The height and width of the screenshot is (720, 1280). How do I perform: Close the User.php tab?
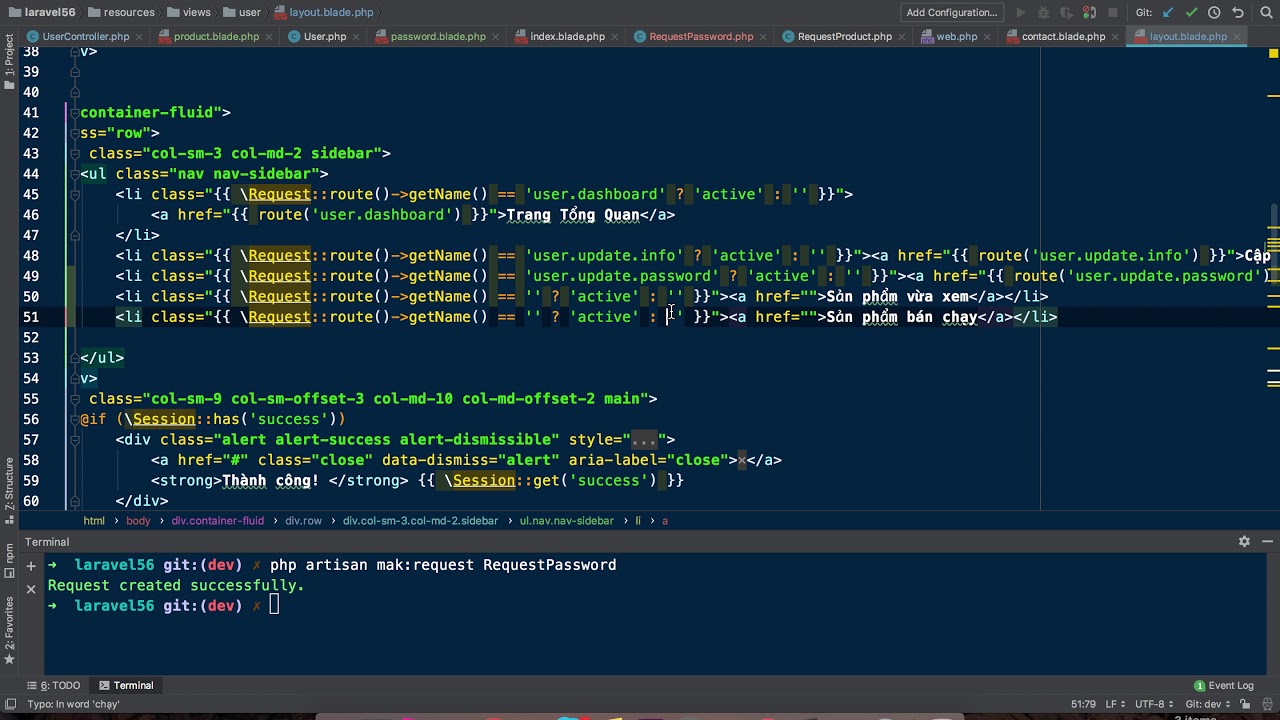point(357,37)
